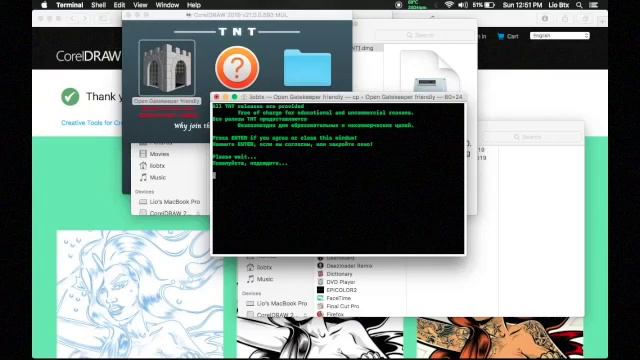Open the Apple menu
The height and width of the screenshot is (360, 640).
[x=44, y=5]
